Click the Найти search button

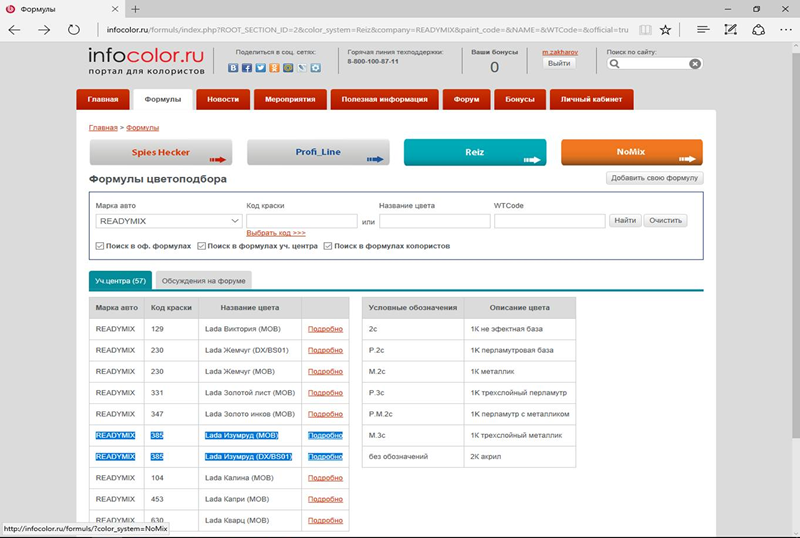625,221
